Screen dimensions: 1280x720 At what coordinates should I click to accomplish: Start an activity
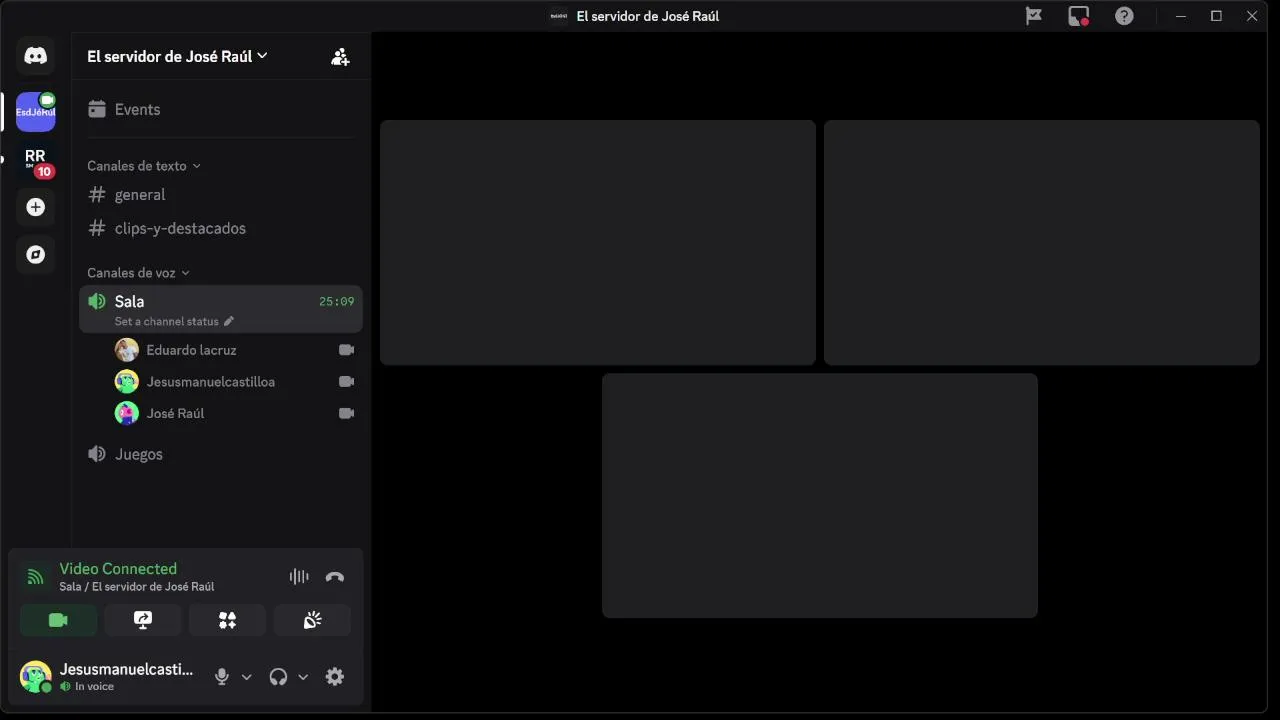pos(227,620)
